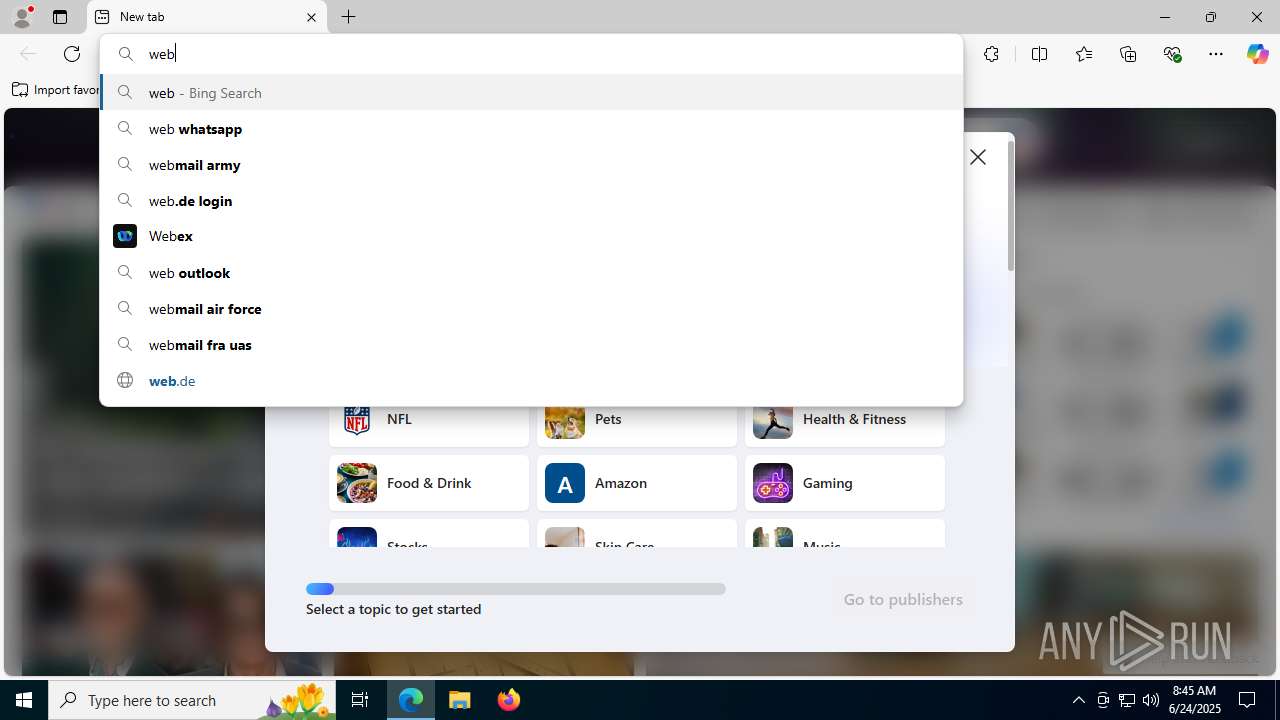Choose the 'webmail air force' suggestion
The height and width of the screenshot is (720, 1280).
click(531, 309)
